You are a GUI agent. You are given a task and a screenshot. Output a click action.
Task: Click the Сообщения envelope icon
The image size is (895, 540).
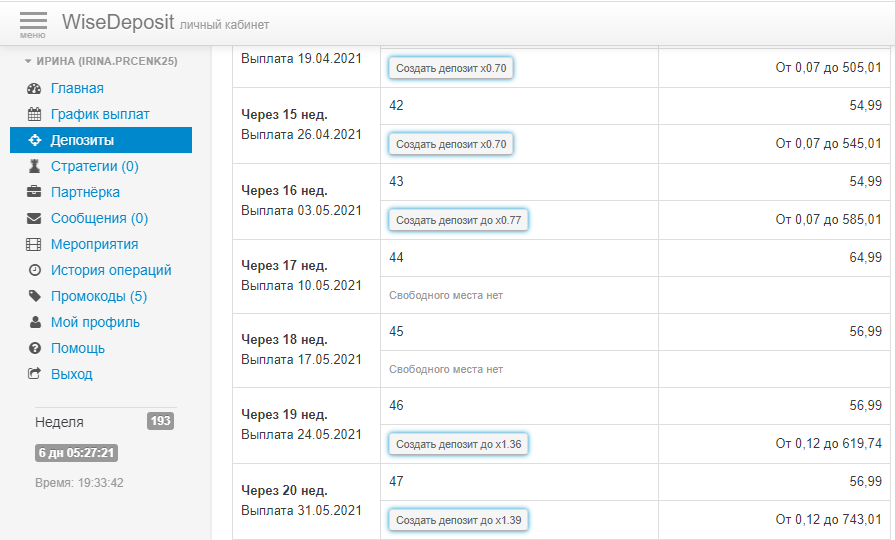tap(34, 219)
